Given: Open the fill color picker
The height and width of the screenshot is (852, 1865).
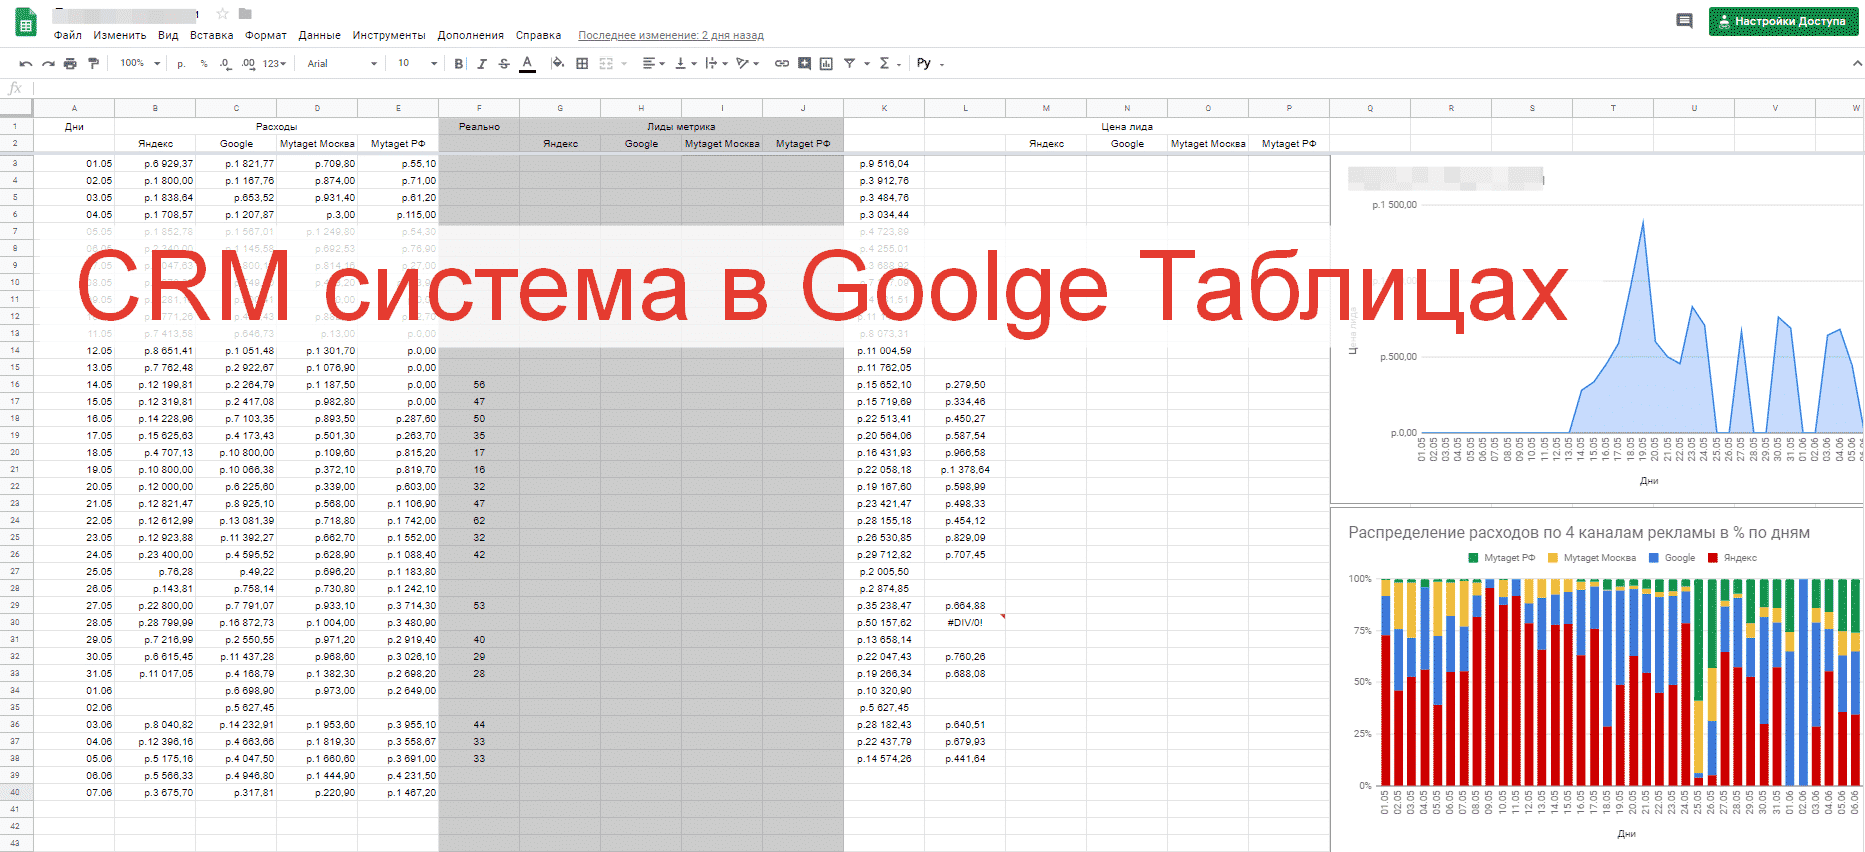Looking at the screenshot, I should [x=558, y=63].
